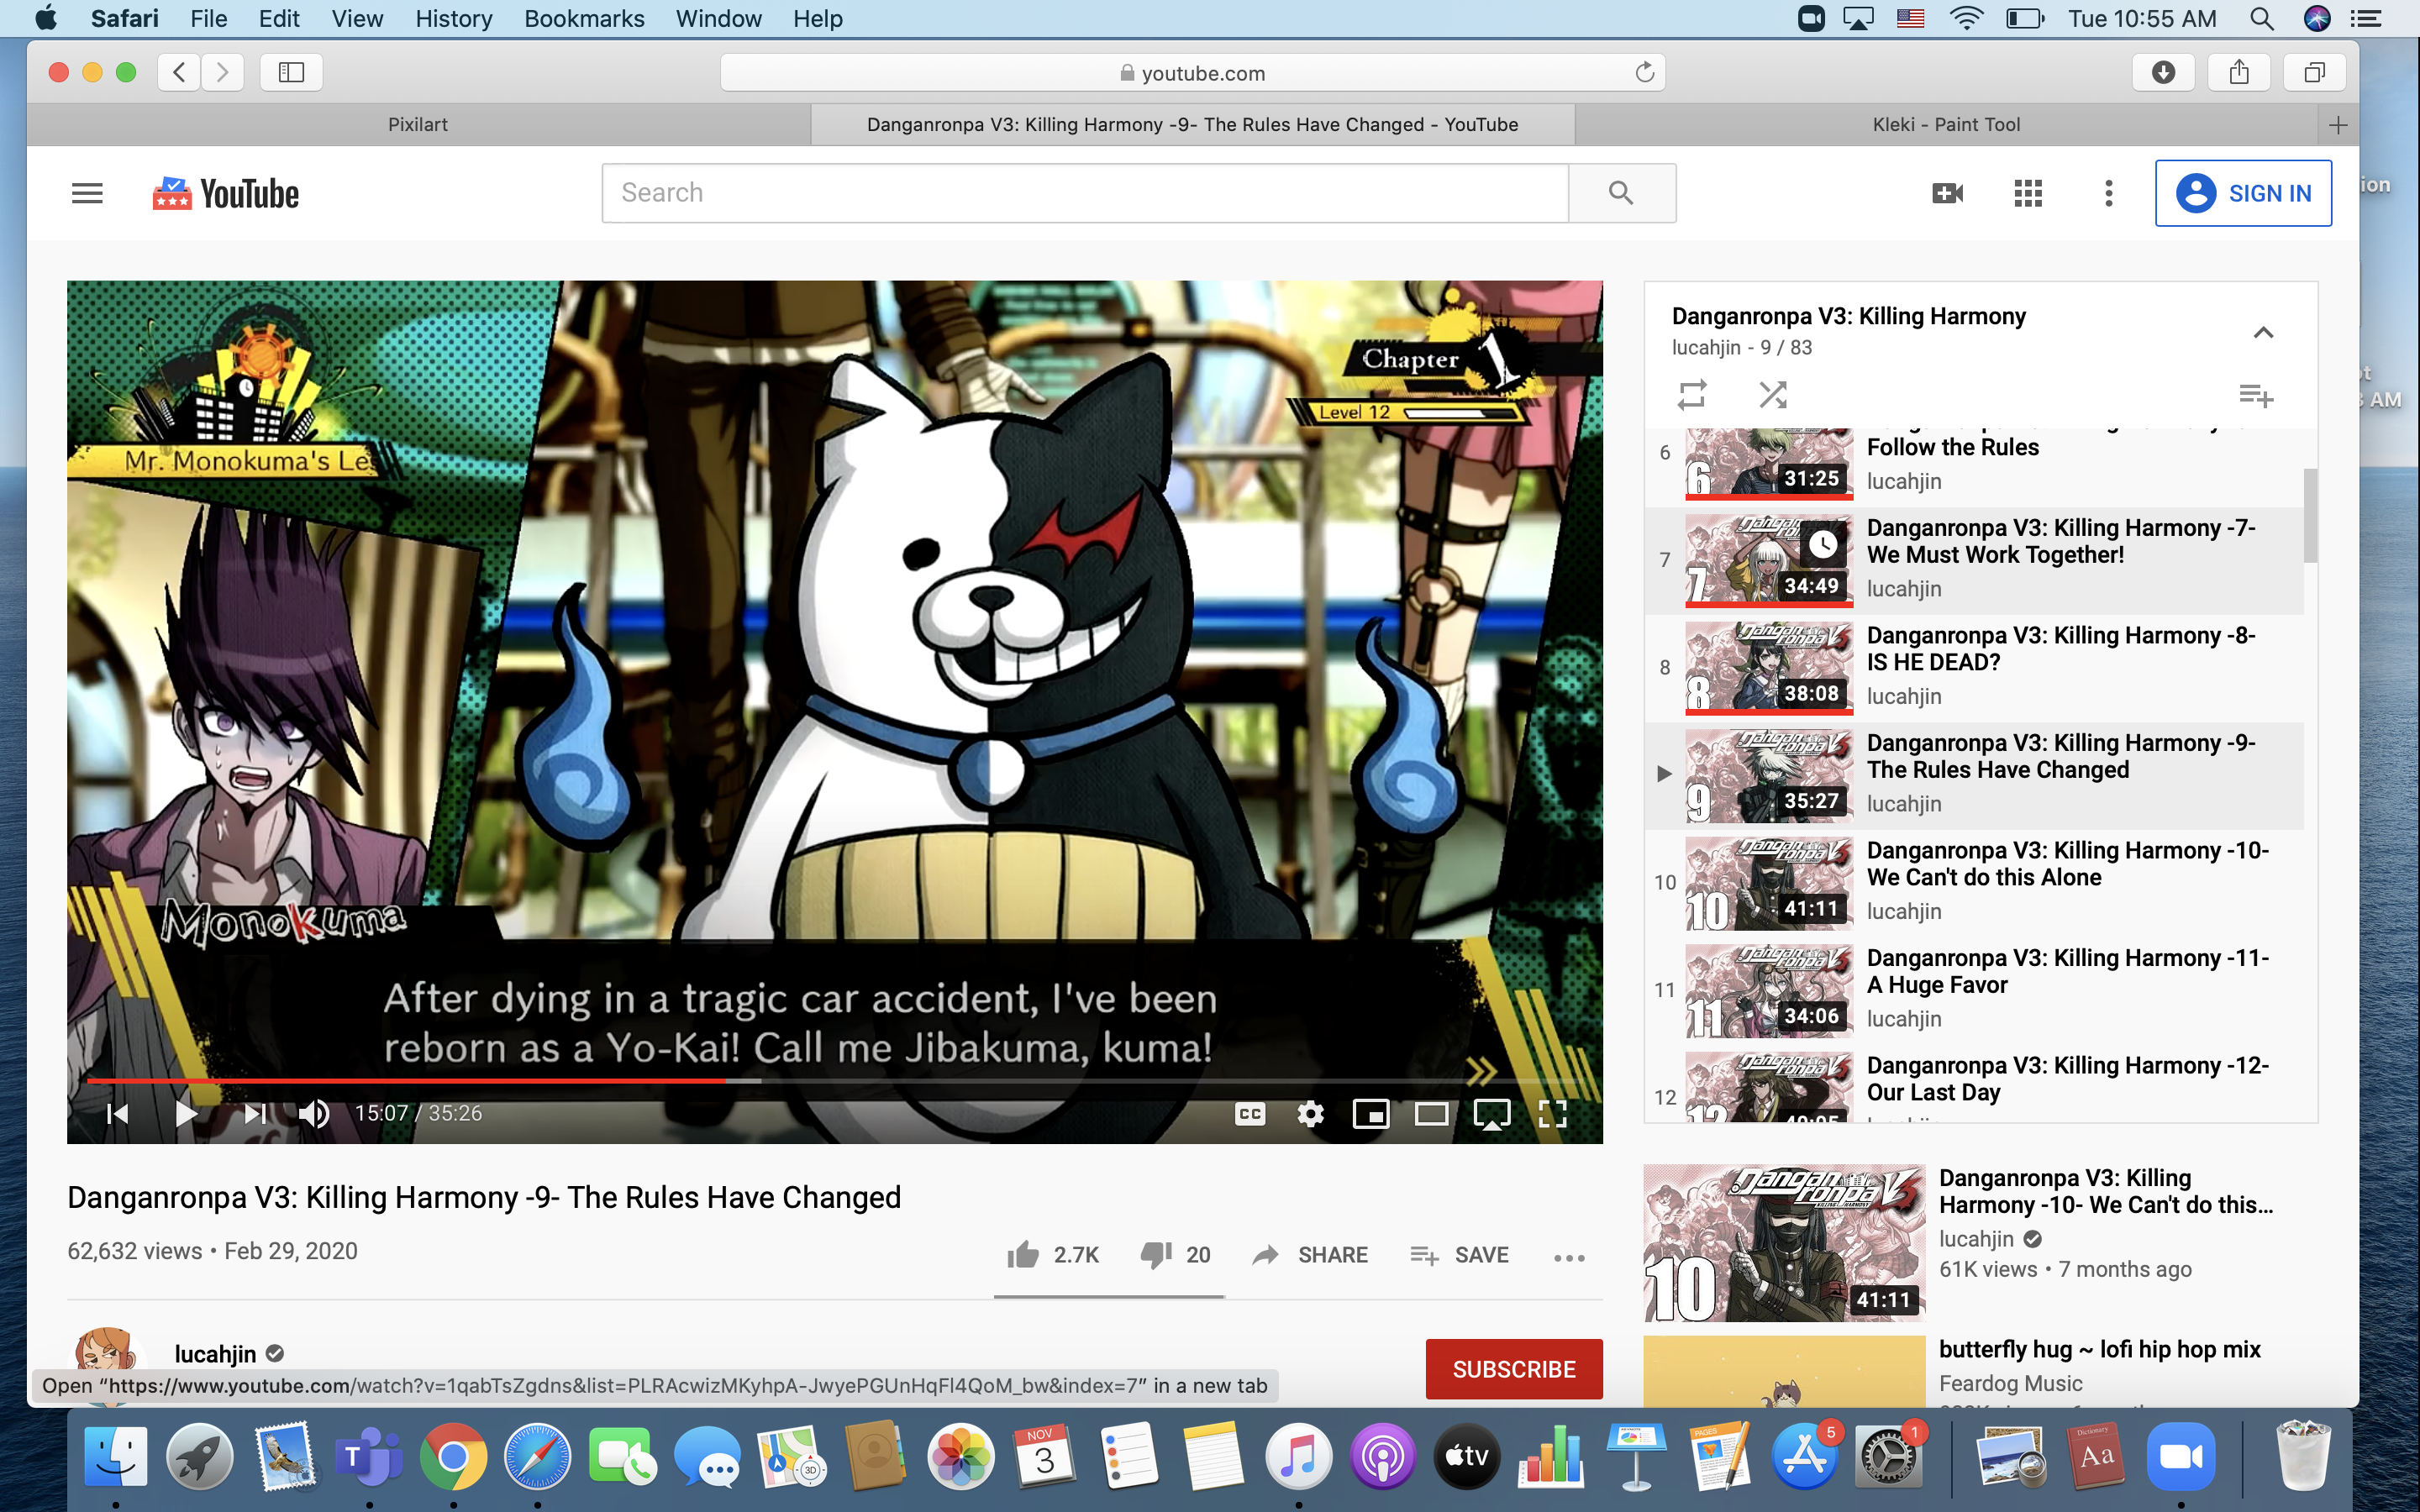Reload the page in address bar
This screenshot has height=1512, width=2420.
1644,72
